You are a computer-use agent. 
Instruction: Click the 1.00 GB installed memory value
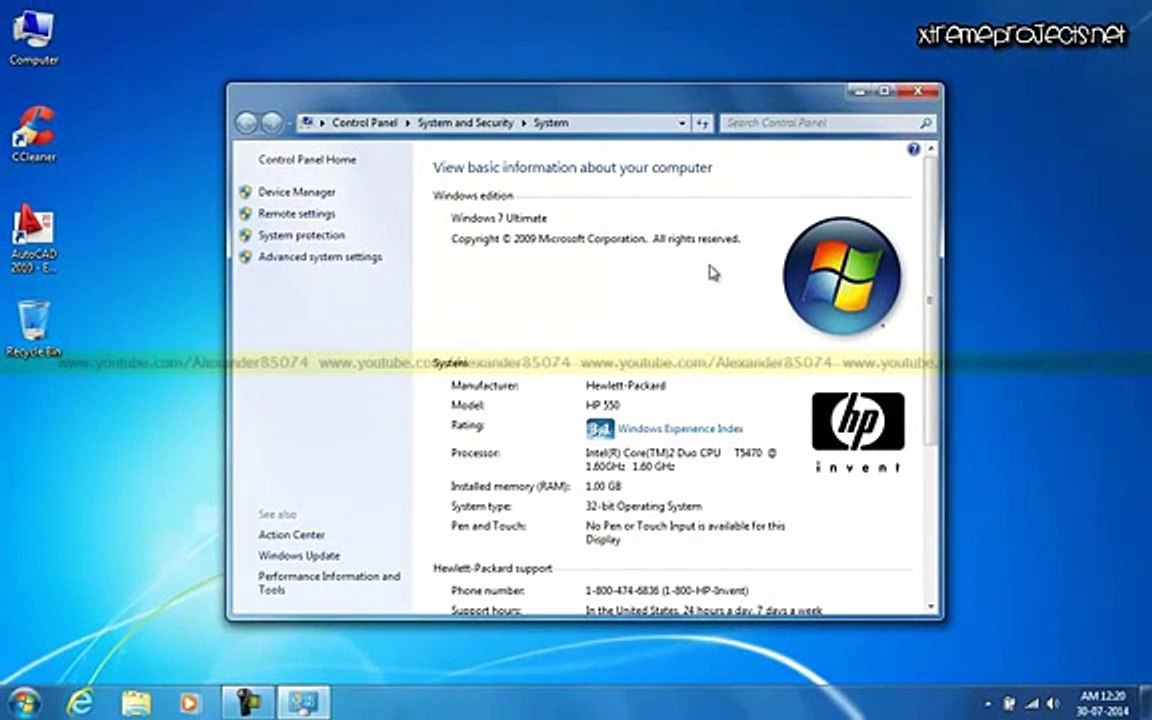(603, 486)
